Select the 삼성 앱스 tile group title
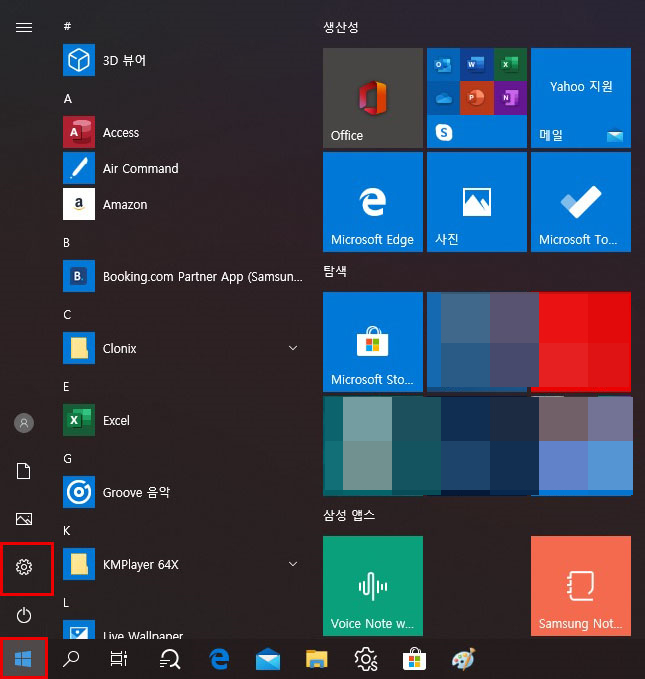 click(x=349, y=515)
